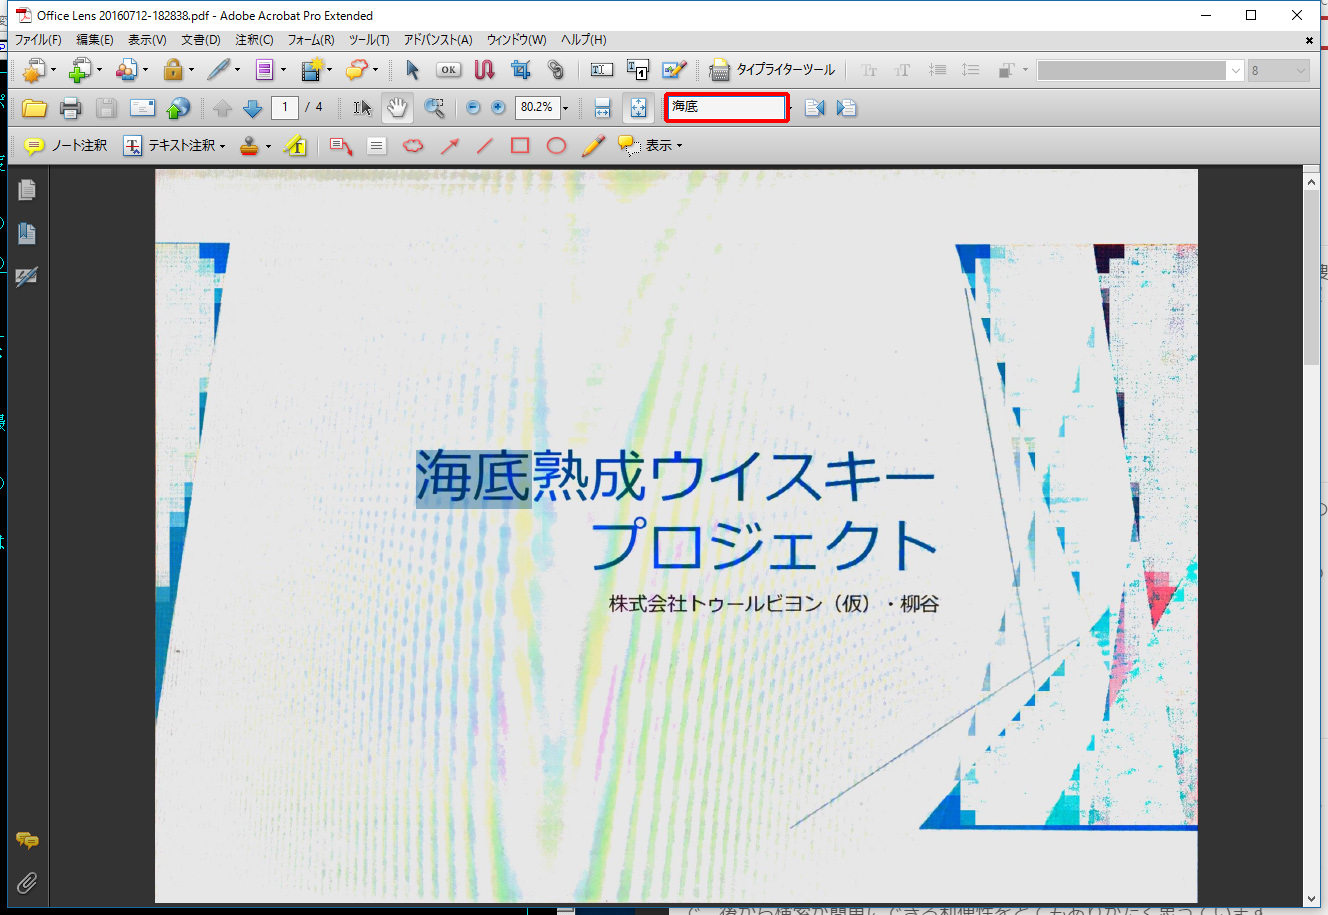
Task: Open the File (ファイル) menu
Action: click(38, 40)
